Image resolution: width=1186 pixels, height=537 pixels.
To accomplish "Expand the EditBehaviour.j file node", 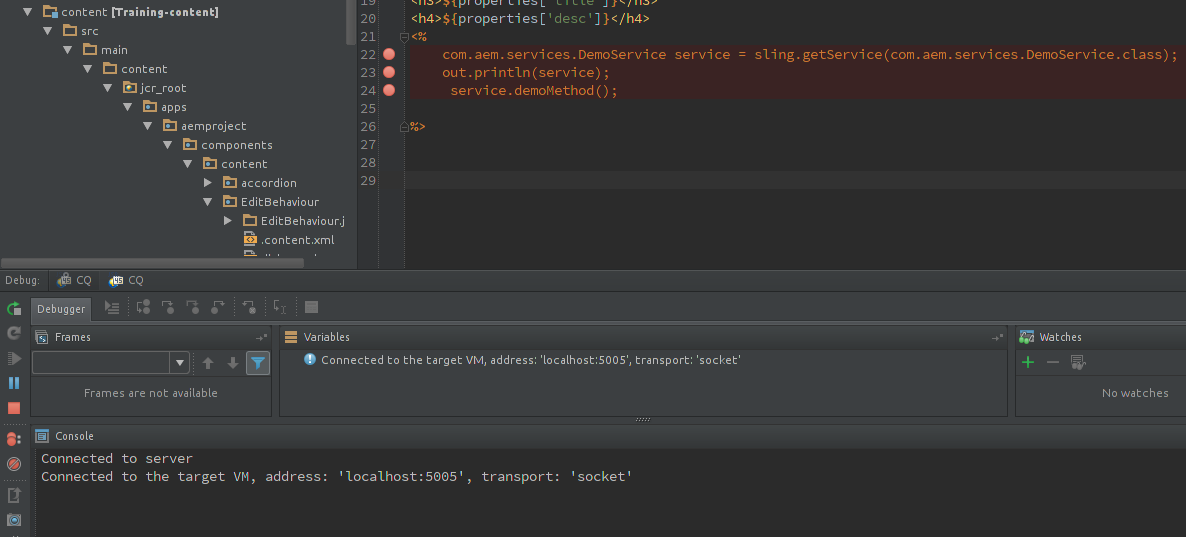I will pyautogui.click(x=228, y=221).
